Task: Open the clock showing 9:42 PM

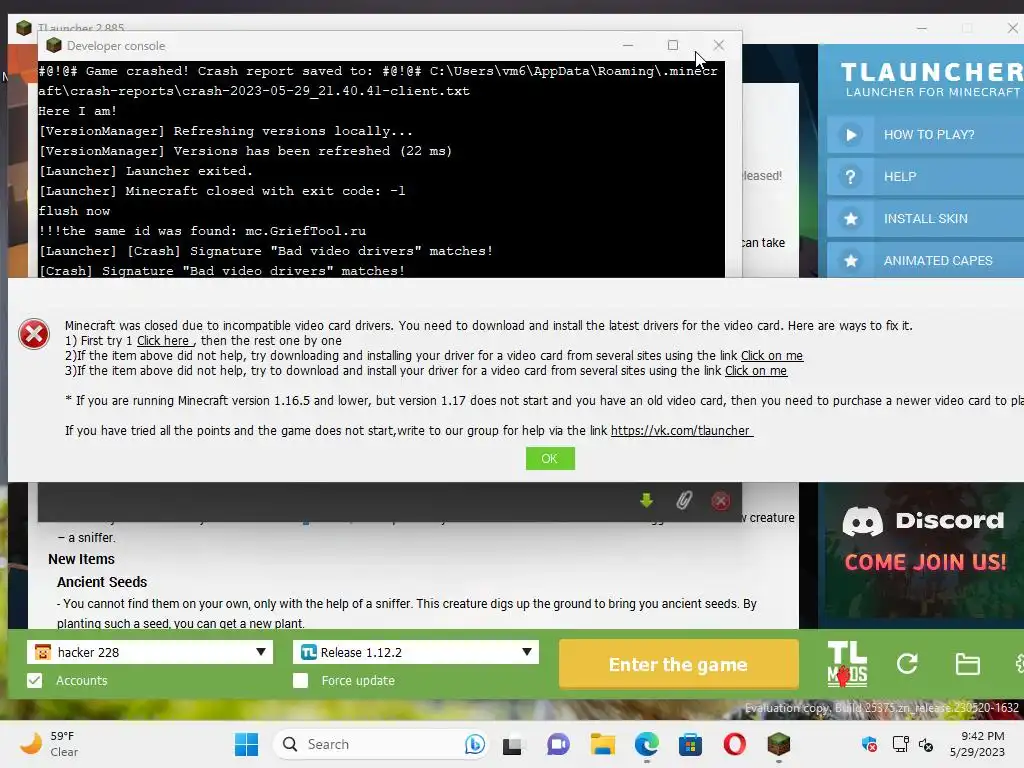Action: (977, 744)
